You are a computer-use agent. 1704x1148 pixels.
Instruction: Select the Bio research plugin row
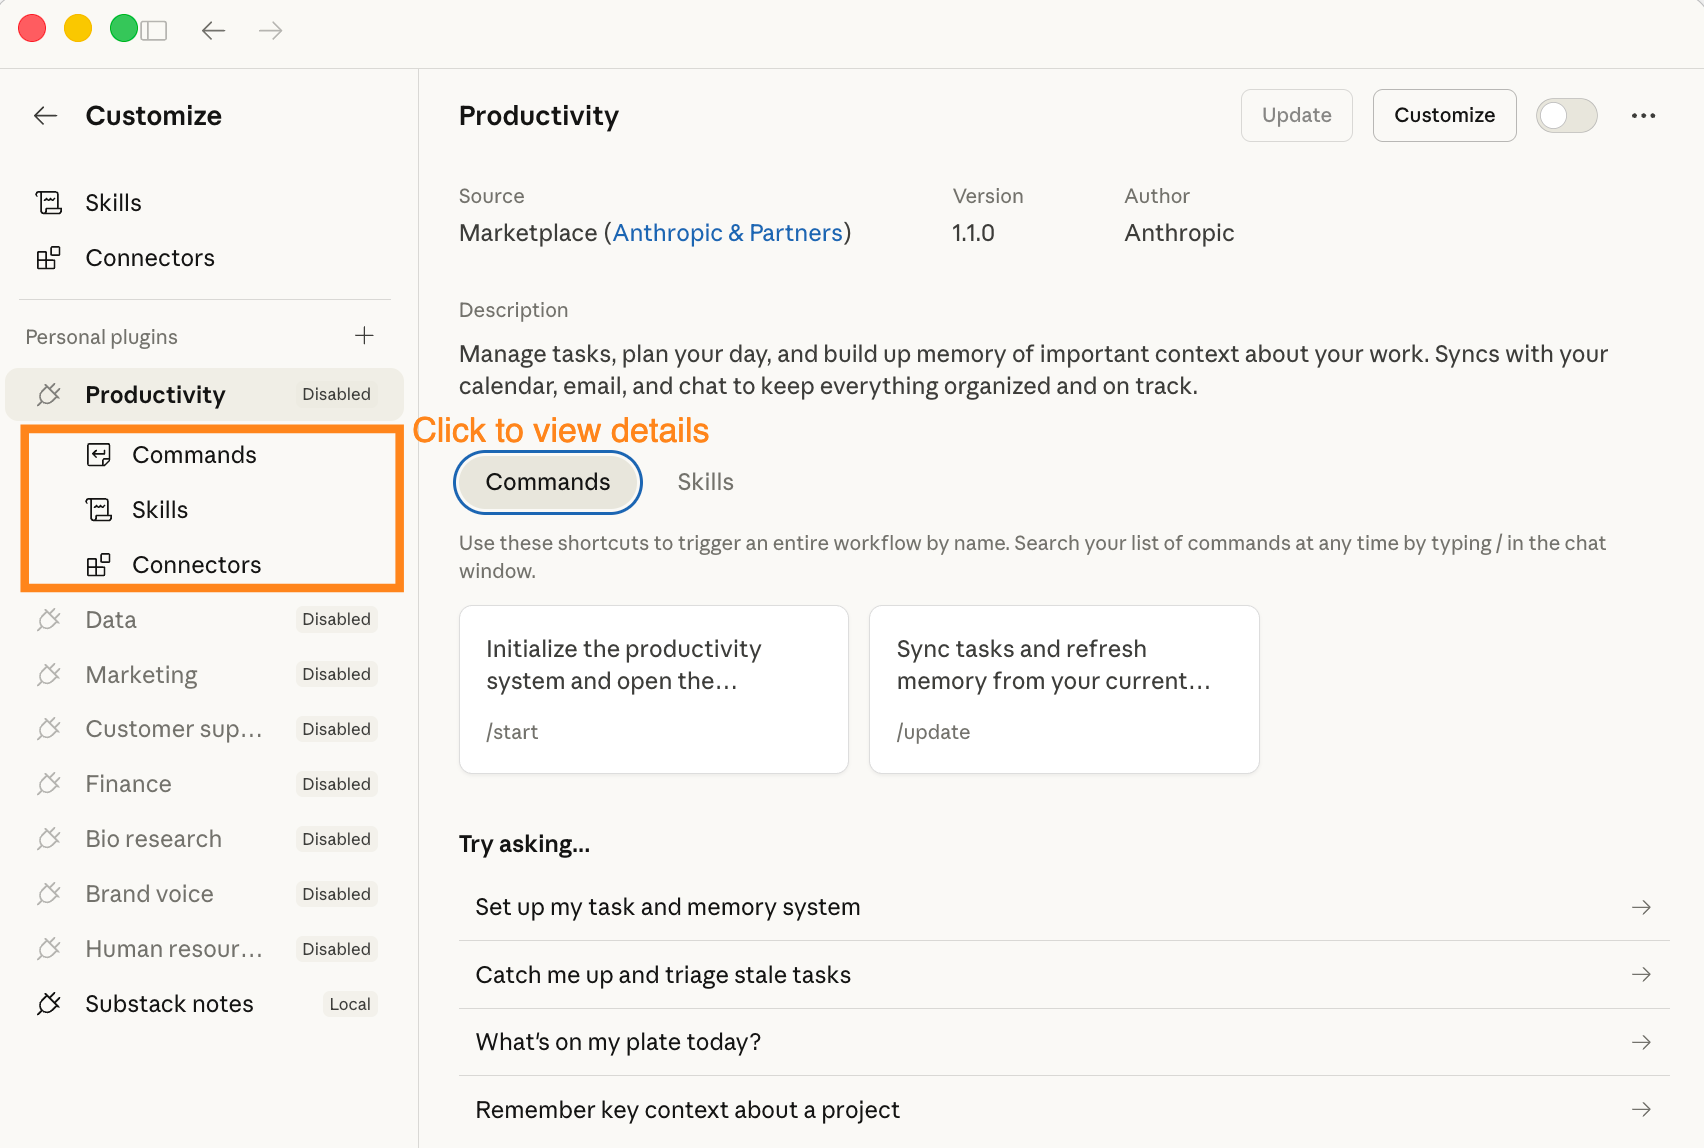[205, 840]
